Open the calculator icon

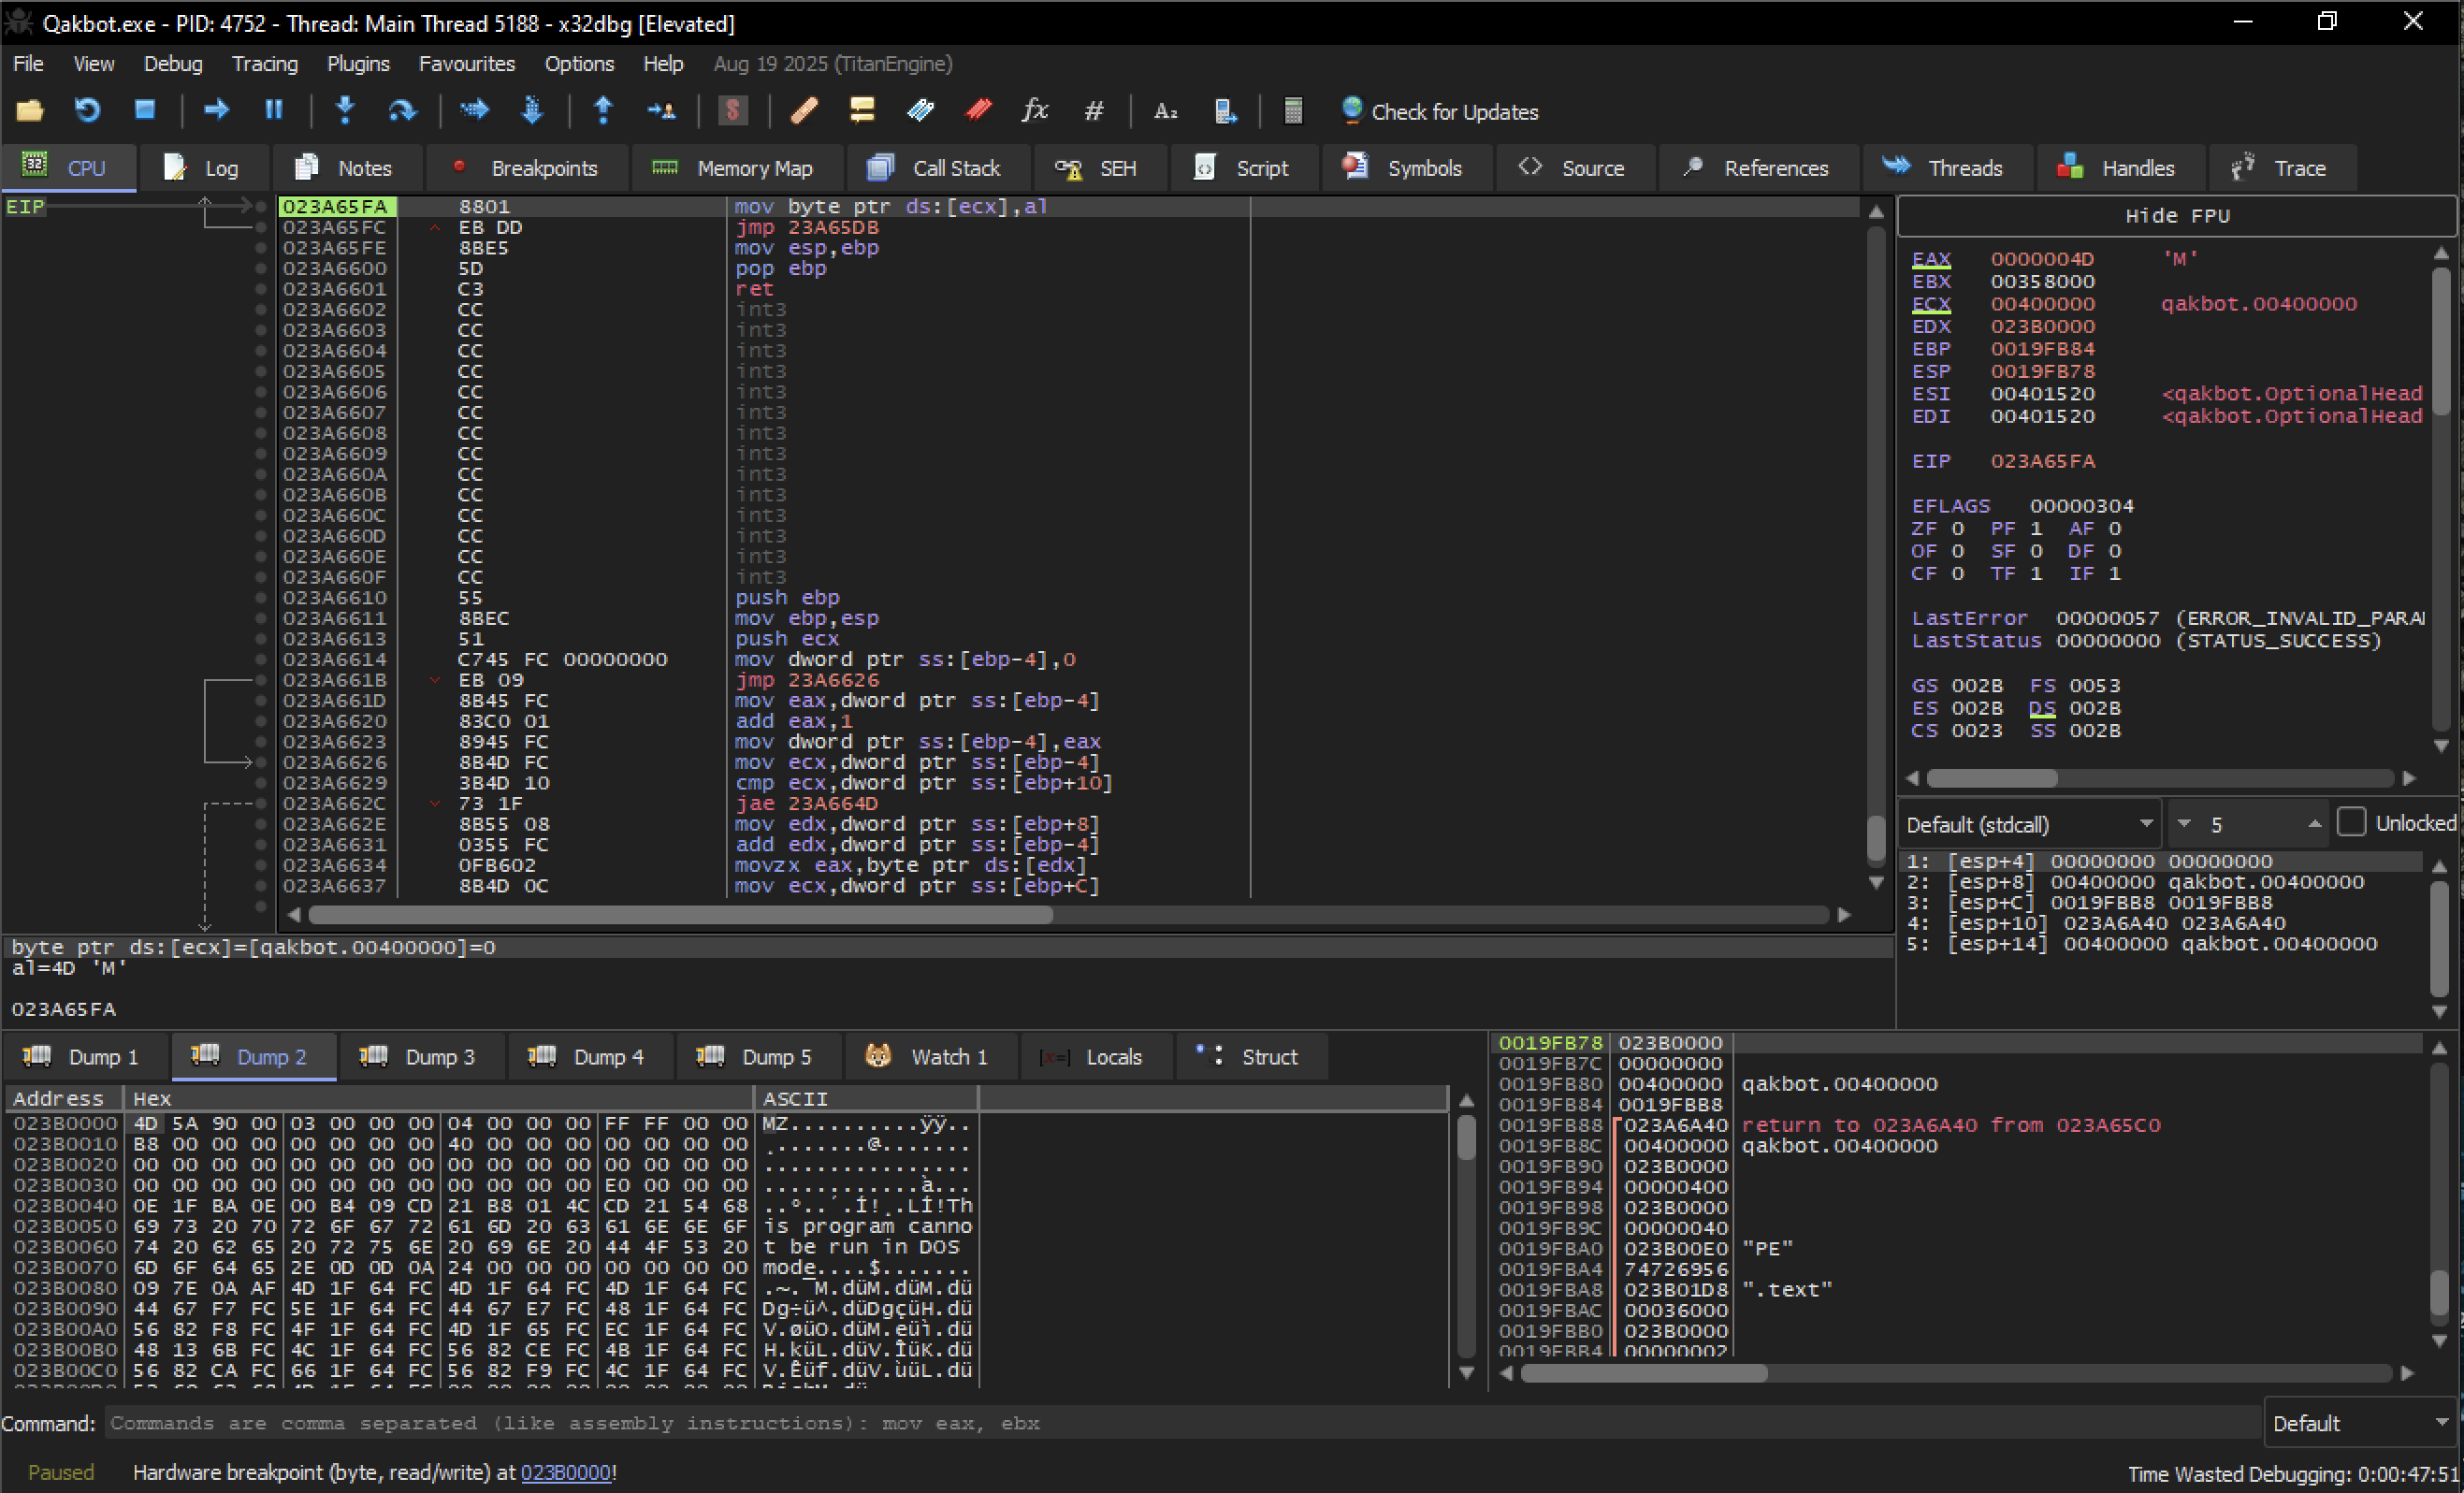click(1293, 110)
